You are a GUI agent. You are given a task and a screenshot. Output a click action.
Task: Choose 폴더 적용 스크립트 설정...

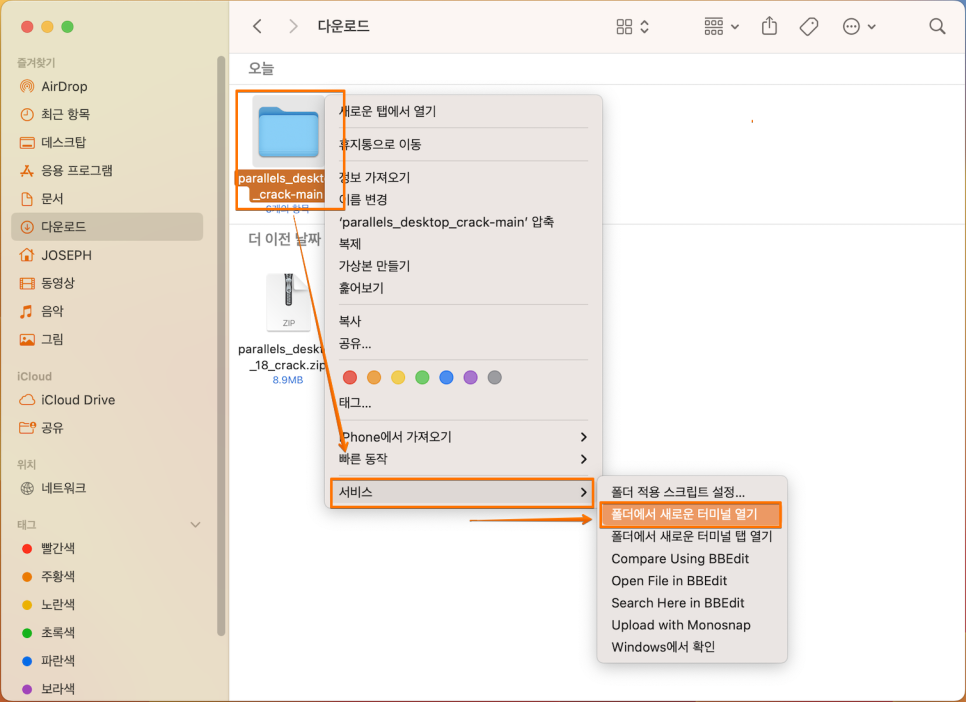[x=692, y=492]
